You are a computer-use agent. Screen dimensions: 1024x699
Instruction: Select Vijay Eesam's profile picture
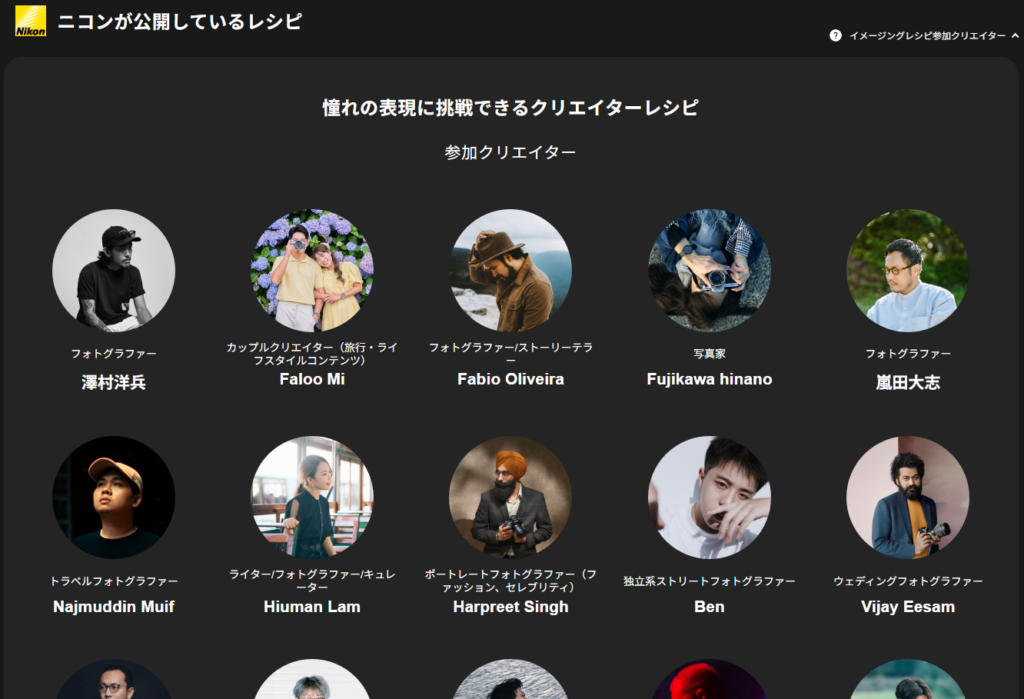(x=907, y=497)
